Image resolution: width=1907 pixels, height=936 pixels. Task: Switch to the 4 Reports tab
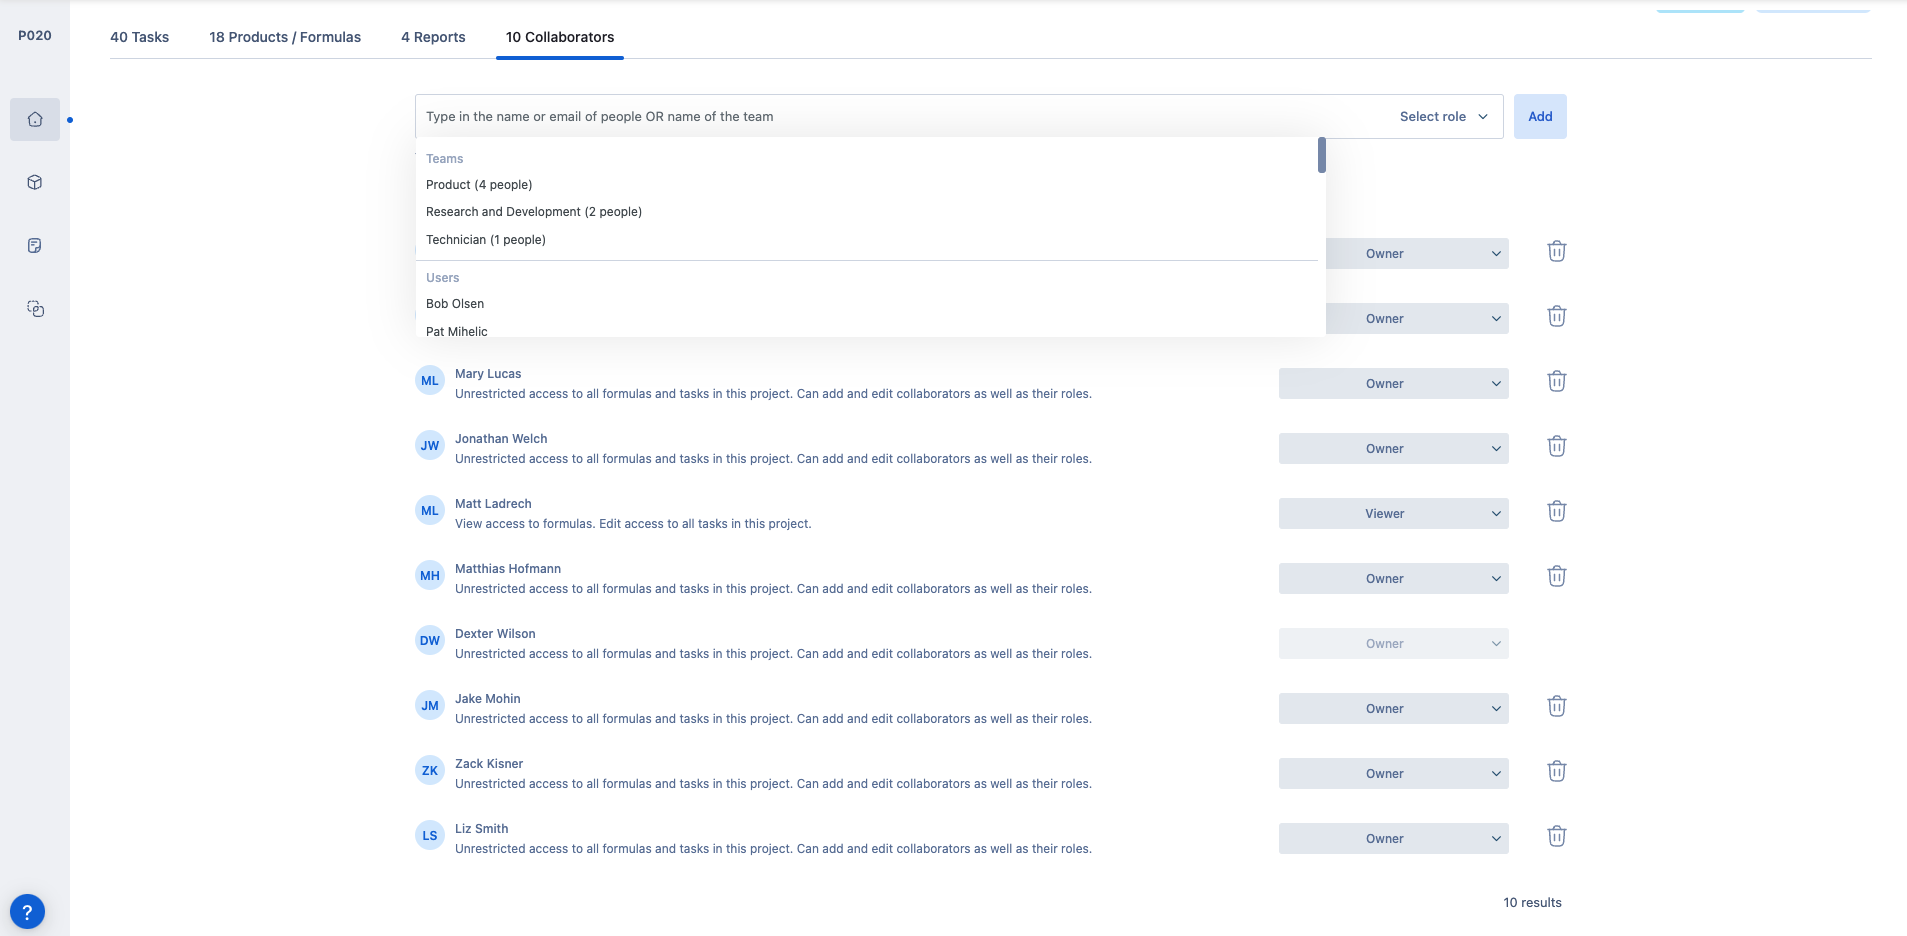[x=433, y=37]
